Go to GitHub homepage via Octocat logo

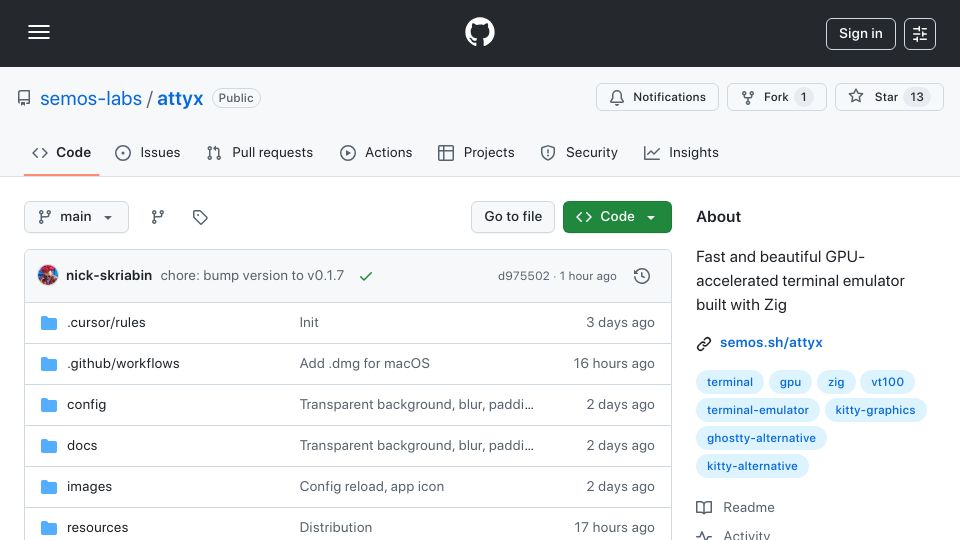click(x=479, y=32)
